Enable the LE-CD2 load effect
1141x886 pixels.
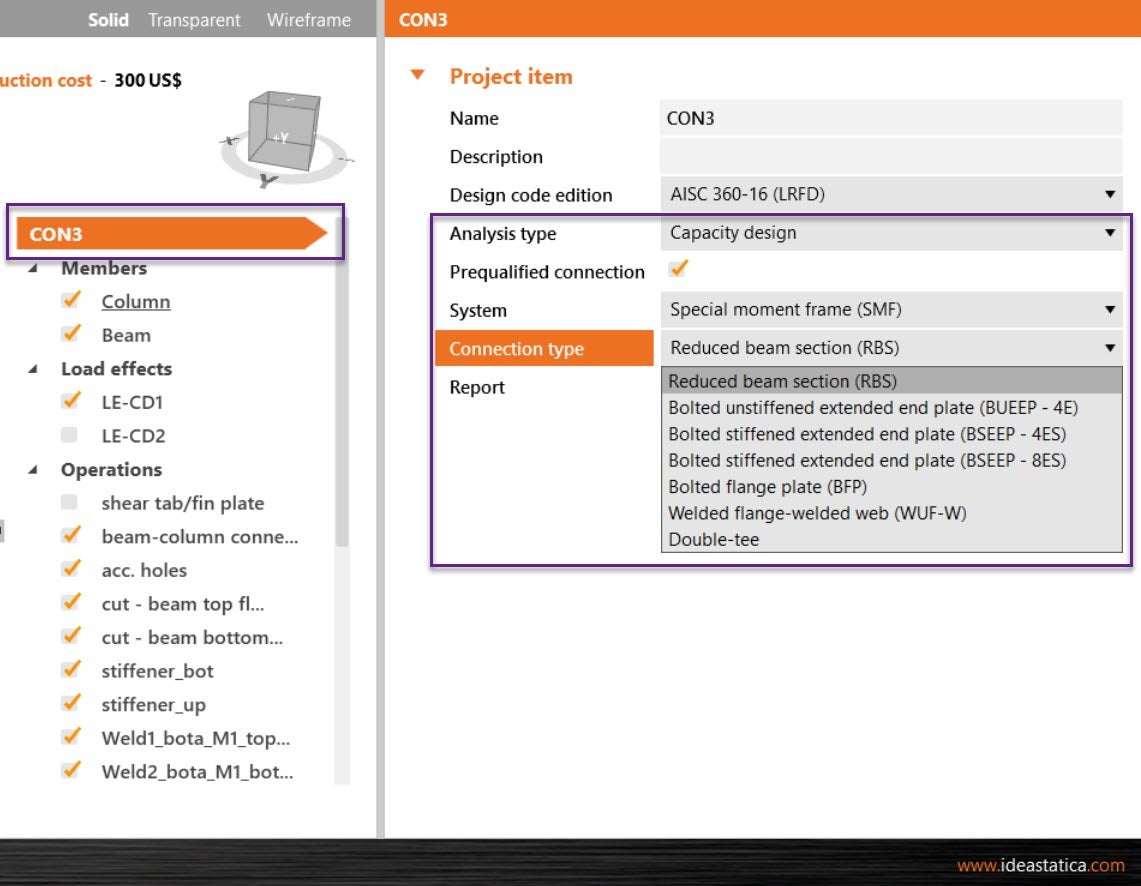pyautogui.click(x=71, y=435)
